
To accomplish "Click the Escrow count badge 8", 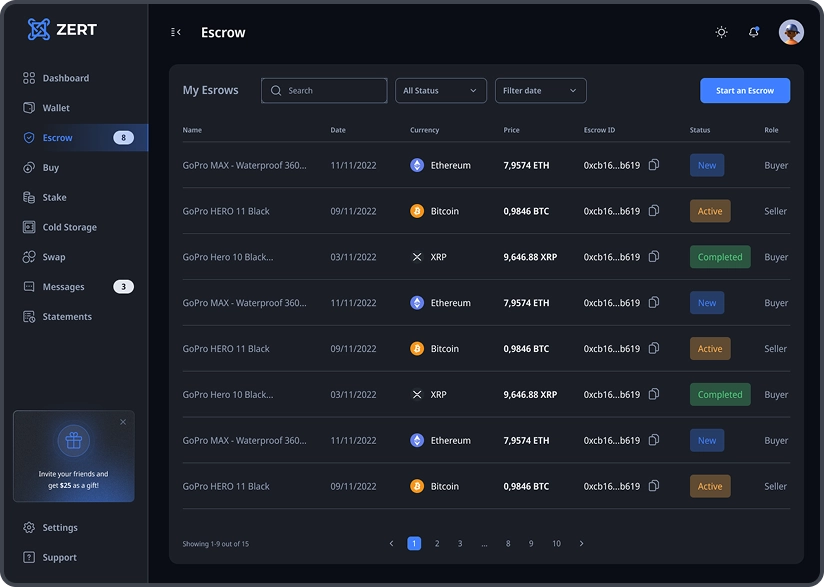I will tap(123, 138).
